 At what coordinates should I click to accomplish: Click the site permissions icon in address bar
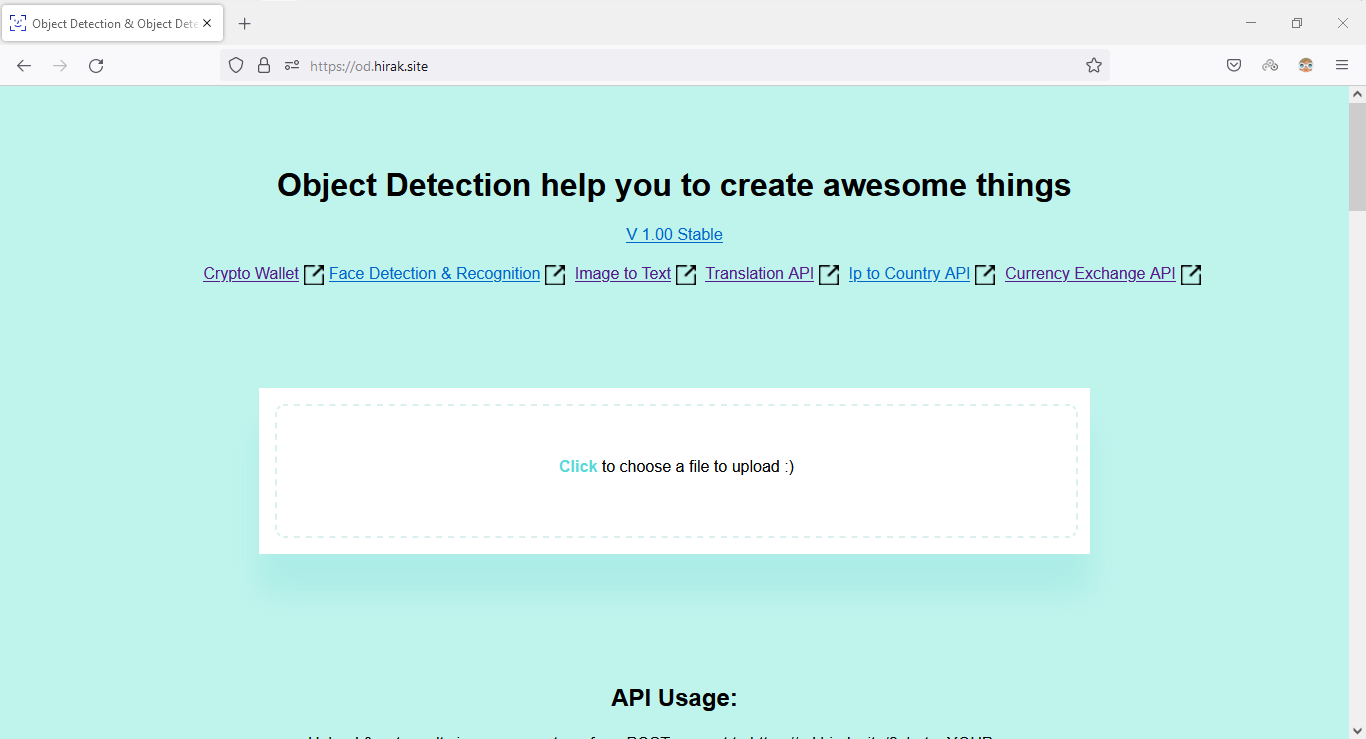coord(292,66)
